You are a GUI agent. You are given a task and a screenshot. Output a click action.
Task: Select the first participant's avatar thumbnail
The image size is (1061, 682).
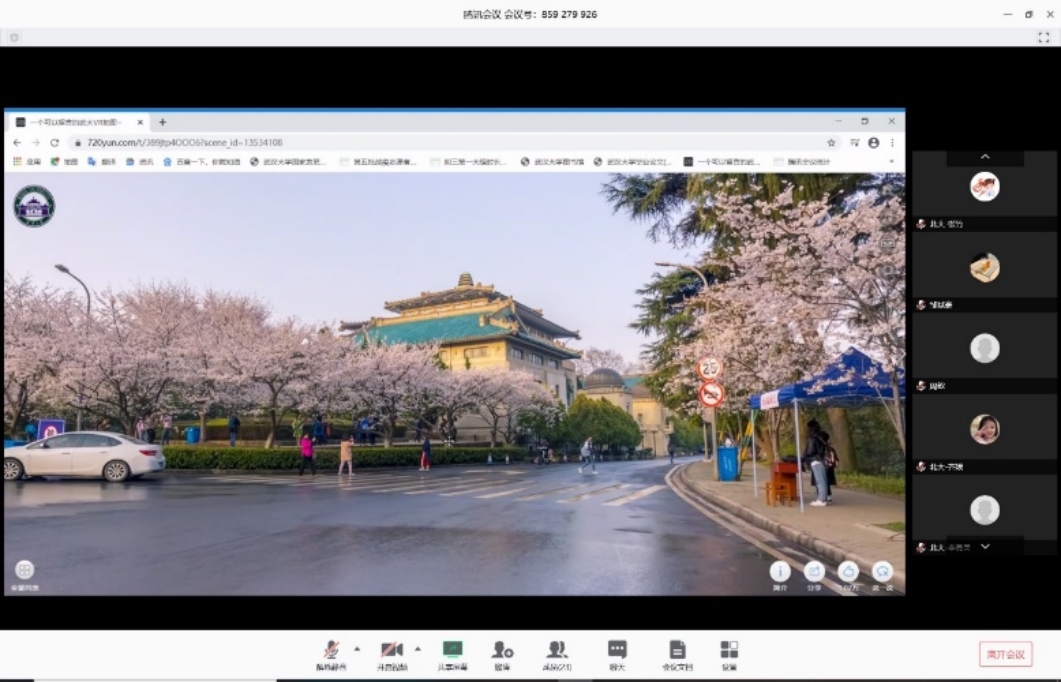984,187
